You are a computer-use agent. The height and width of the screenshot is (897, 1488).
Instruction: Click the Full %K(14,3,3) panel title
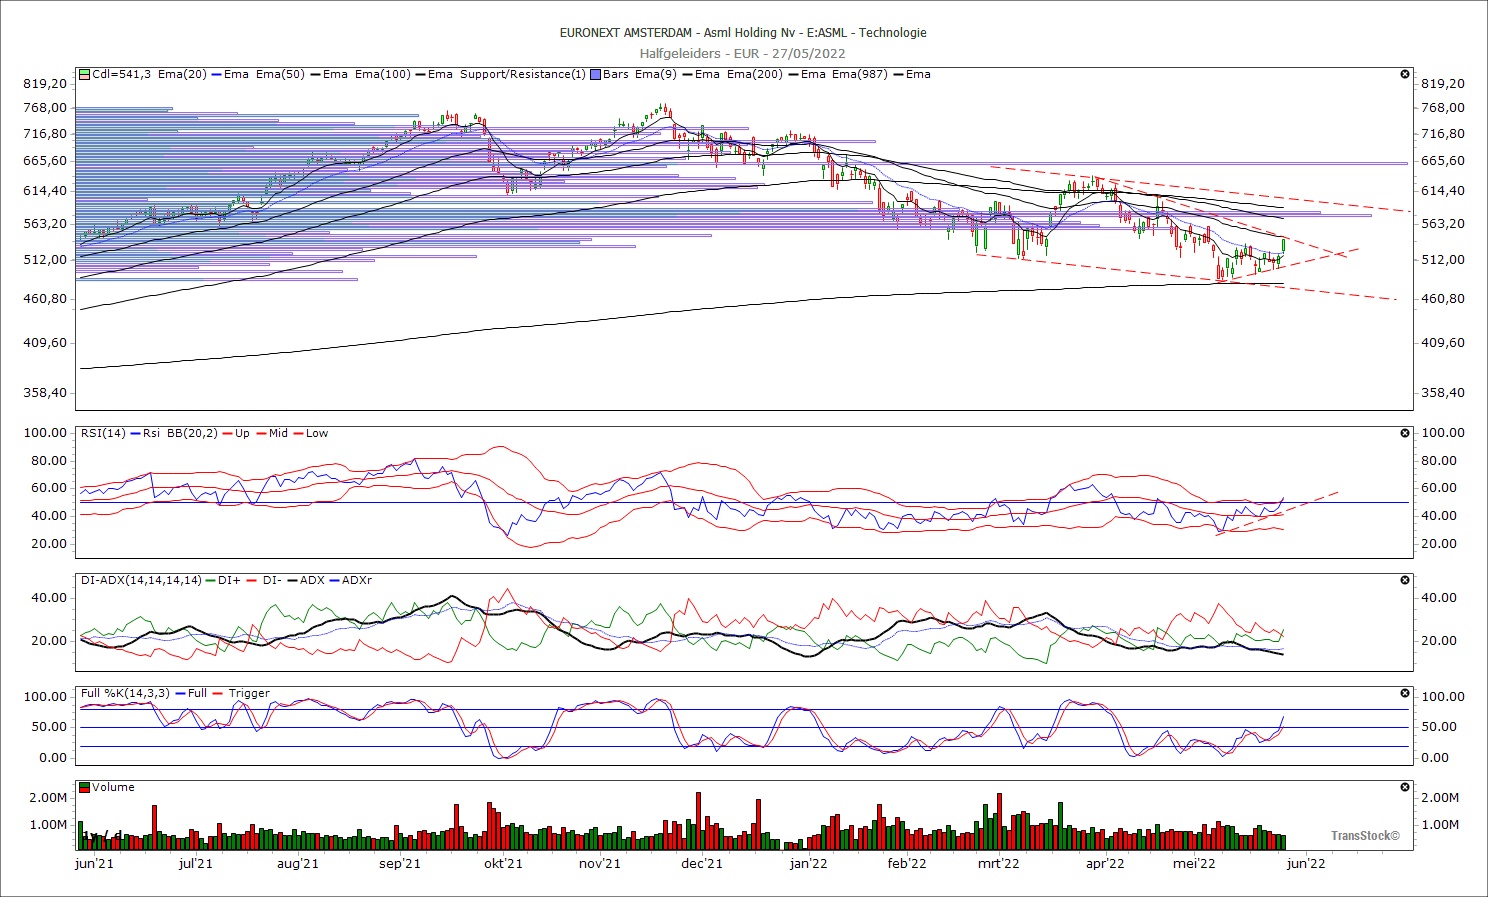click(125, 693)
